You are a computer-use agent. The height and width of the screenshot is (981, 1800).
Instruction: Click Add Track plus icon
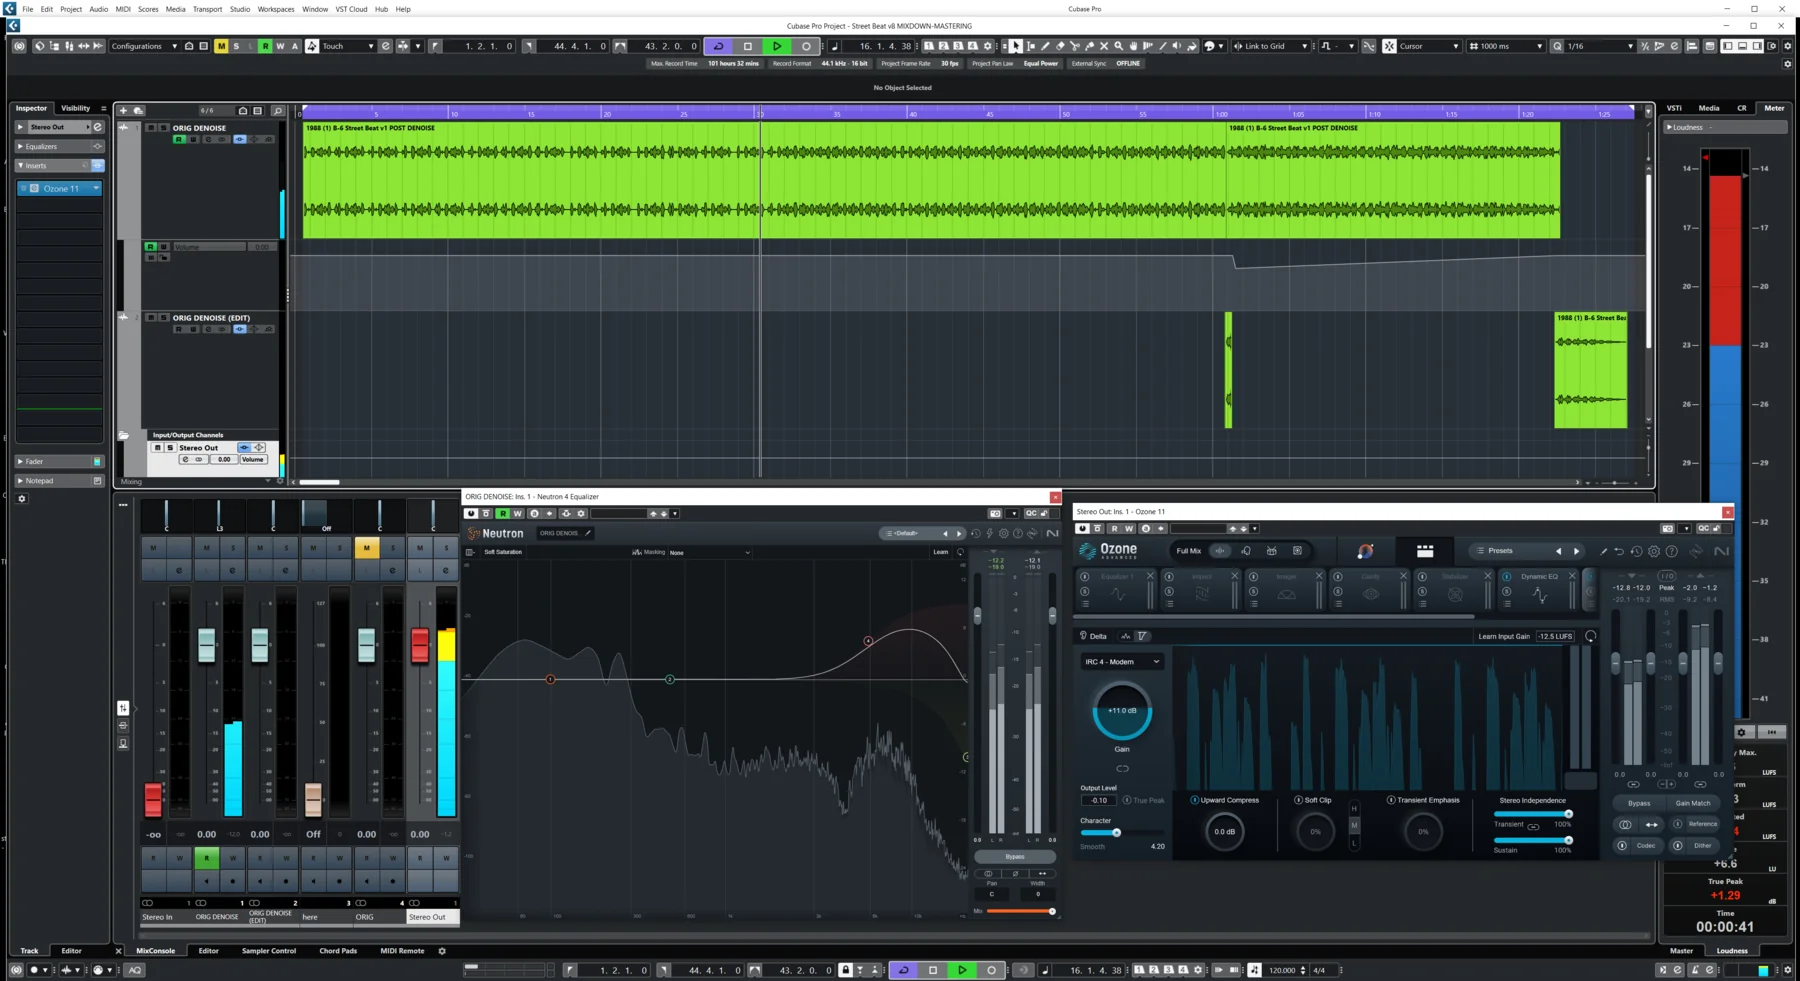[123, 110]
